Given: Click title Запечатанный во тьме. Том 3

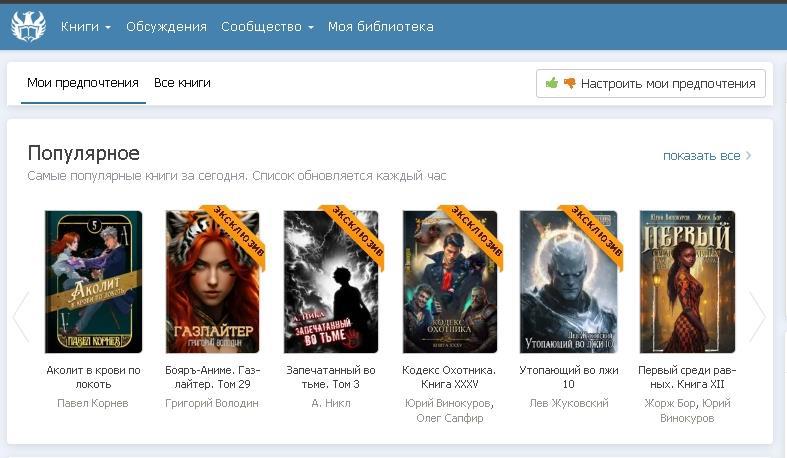Looking at the screenshot, I should pyautogui.click(x=331, y=377).
